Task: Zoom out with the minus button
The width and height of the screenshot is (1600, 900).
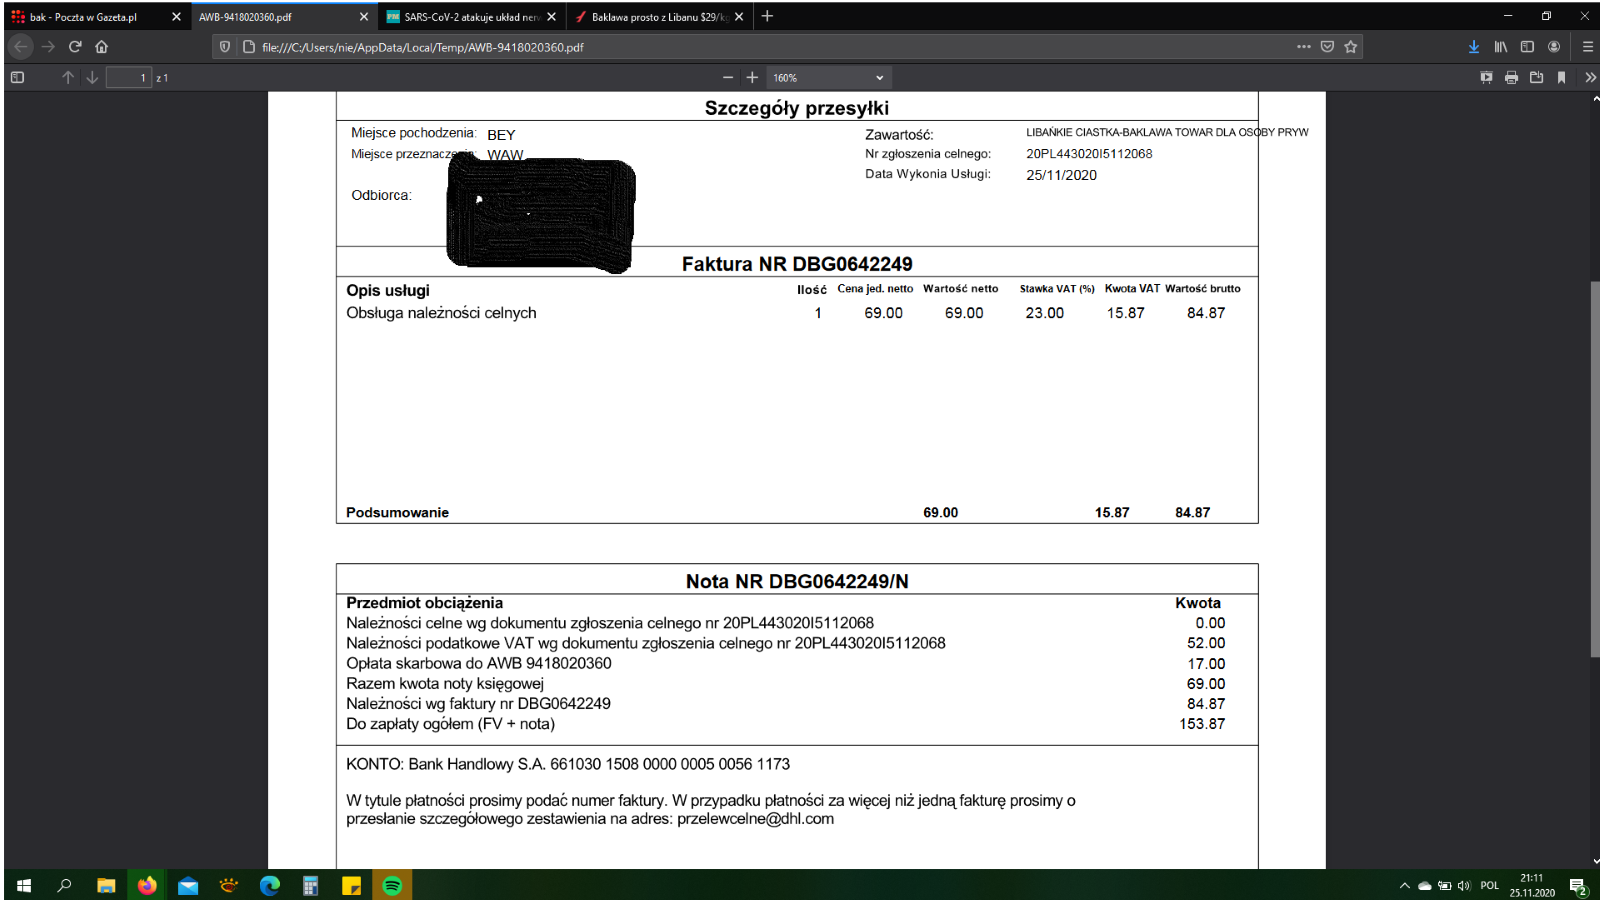Action: pos(728,77)
